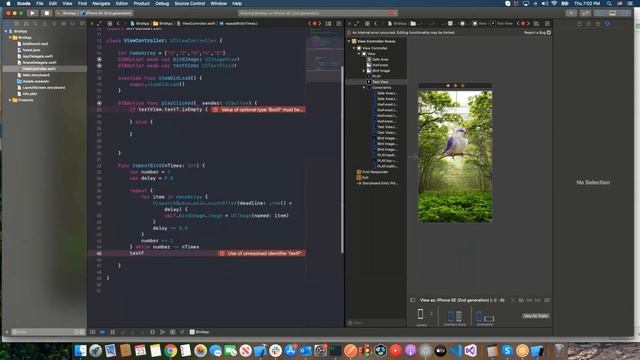Toggle the navigator panel visibility button
This screenshot has height=360, width=640.
tap(600, 13)
